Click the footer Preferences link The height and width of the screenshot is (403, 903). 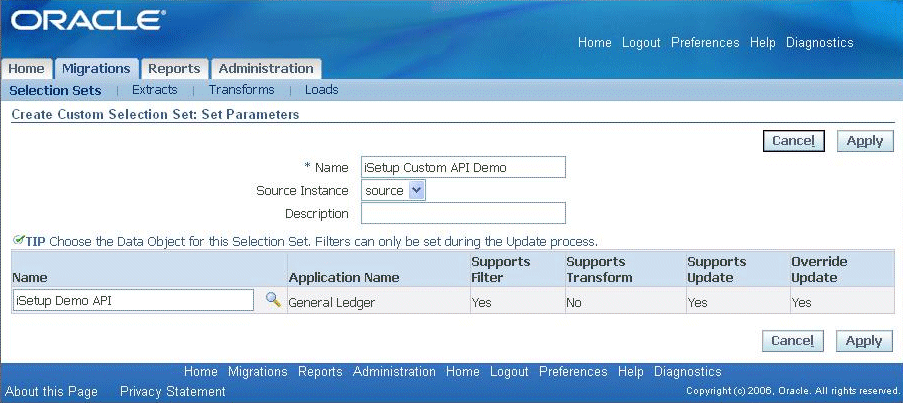(x=573, y=371)
